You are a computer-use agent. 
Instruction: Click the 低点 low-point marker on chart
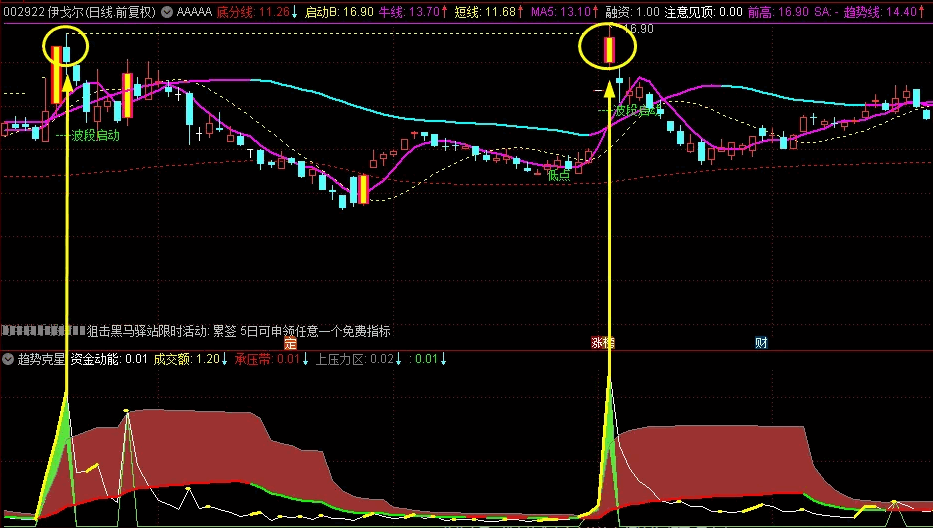click(557, 175)
